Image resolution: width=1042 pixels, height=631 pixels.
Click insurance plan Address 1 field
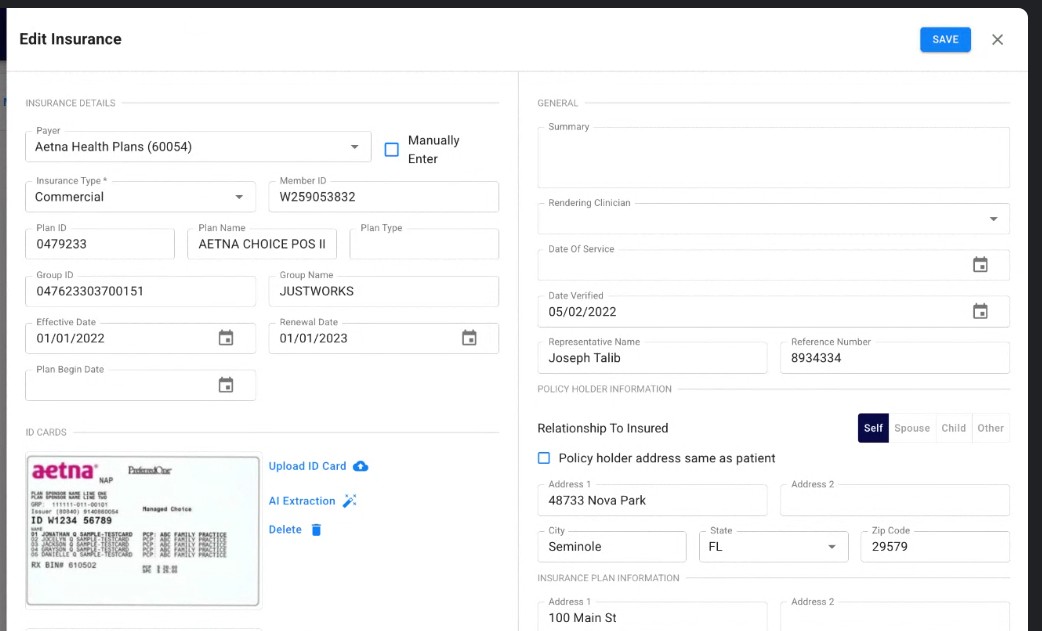652,617
